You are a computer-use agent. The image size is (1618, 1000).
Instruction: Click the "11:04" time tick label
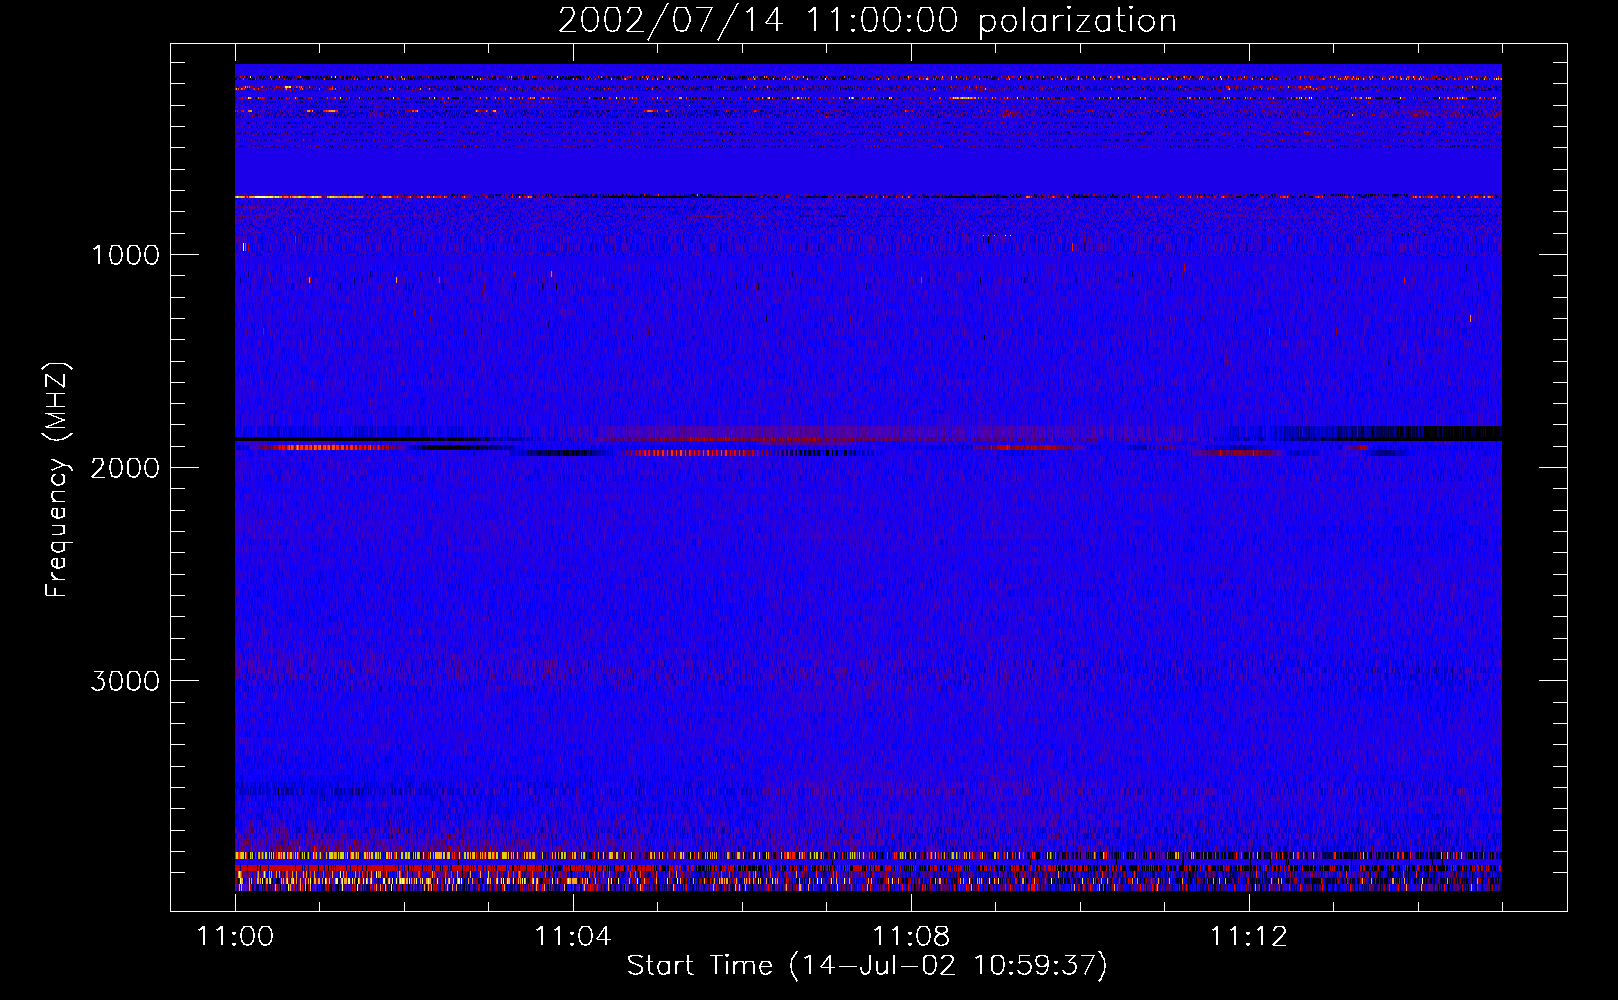(x=573, y=936)
